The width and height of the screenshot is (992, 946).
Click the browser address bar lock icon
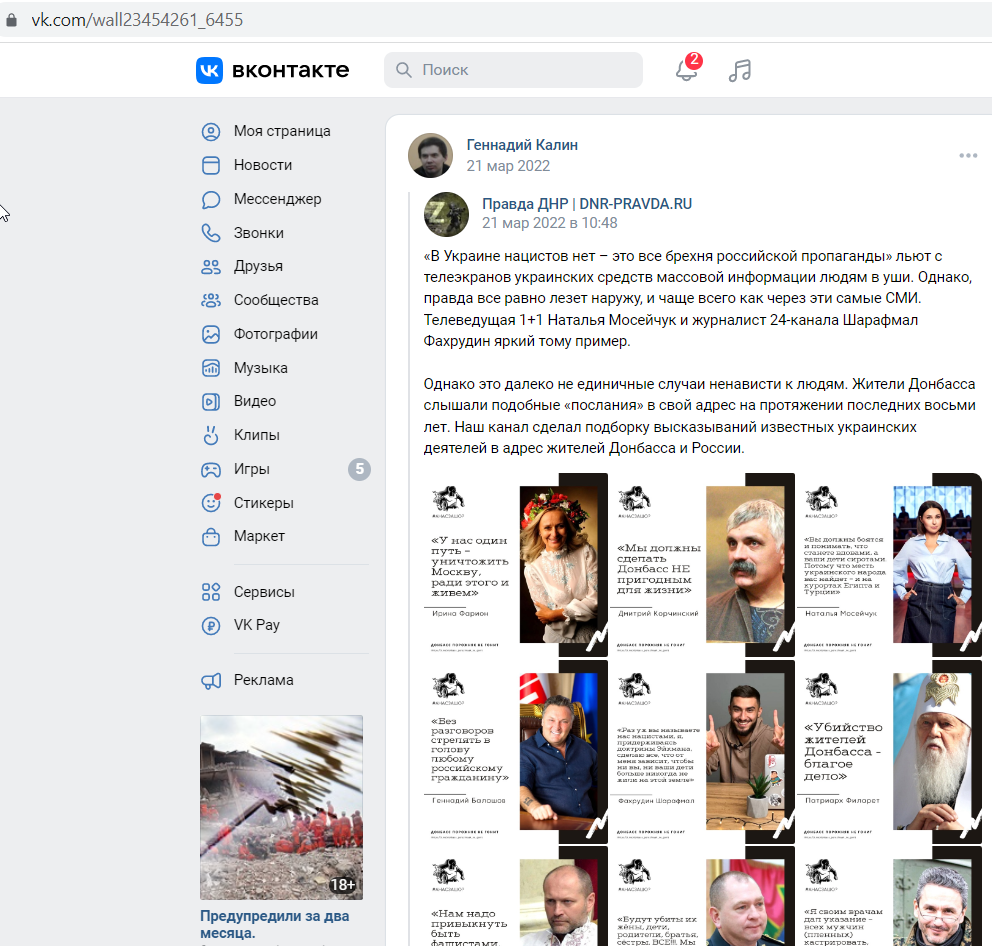[x=11, y=20]
